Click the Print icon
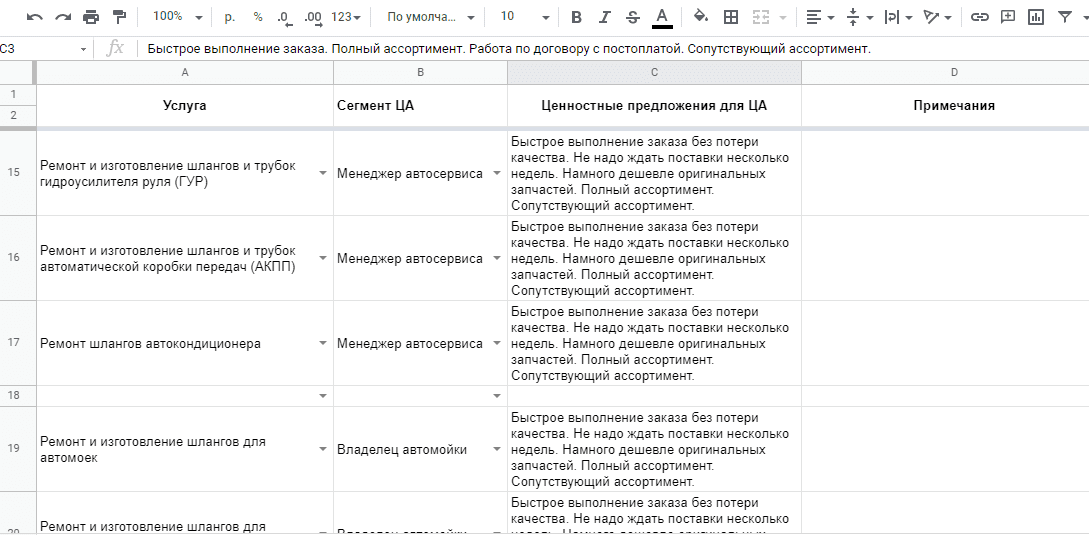 click(x=91, y=17)
